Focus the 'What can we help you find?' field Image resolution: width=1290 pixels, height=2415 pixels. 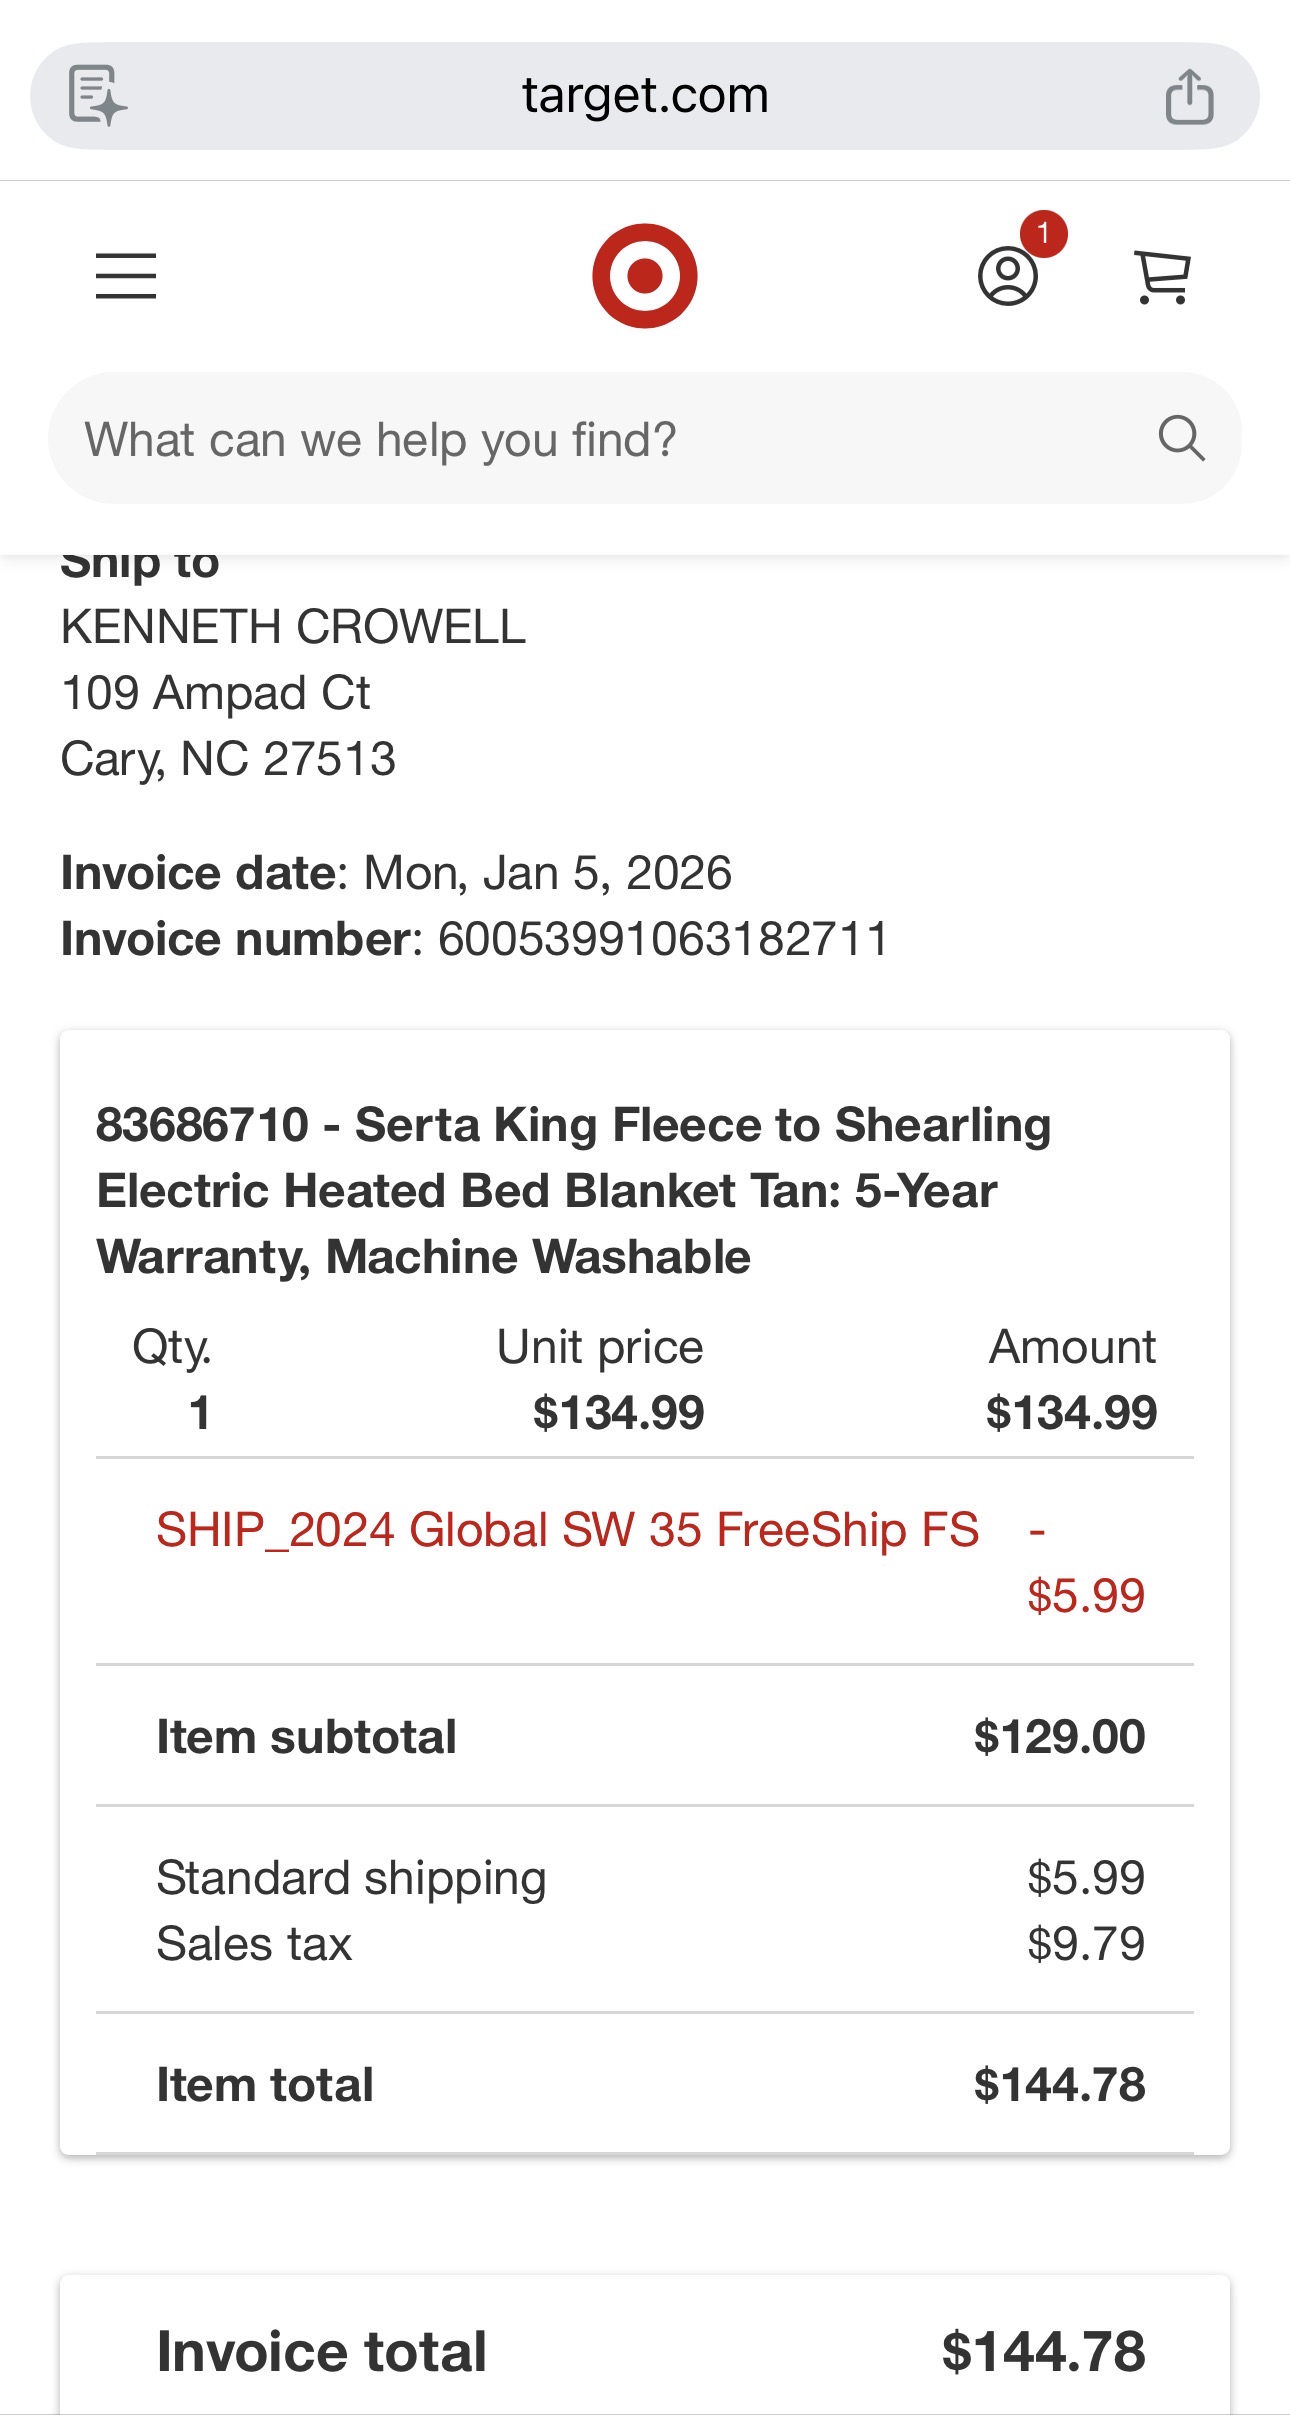(x=644, y=438)
